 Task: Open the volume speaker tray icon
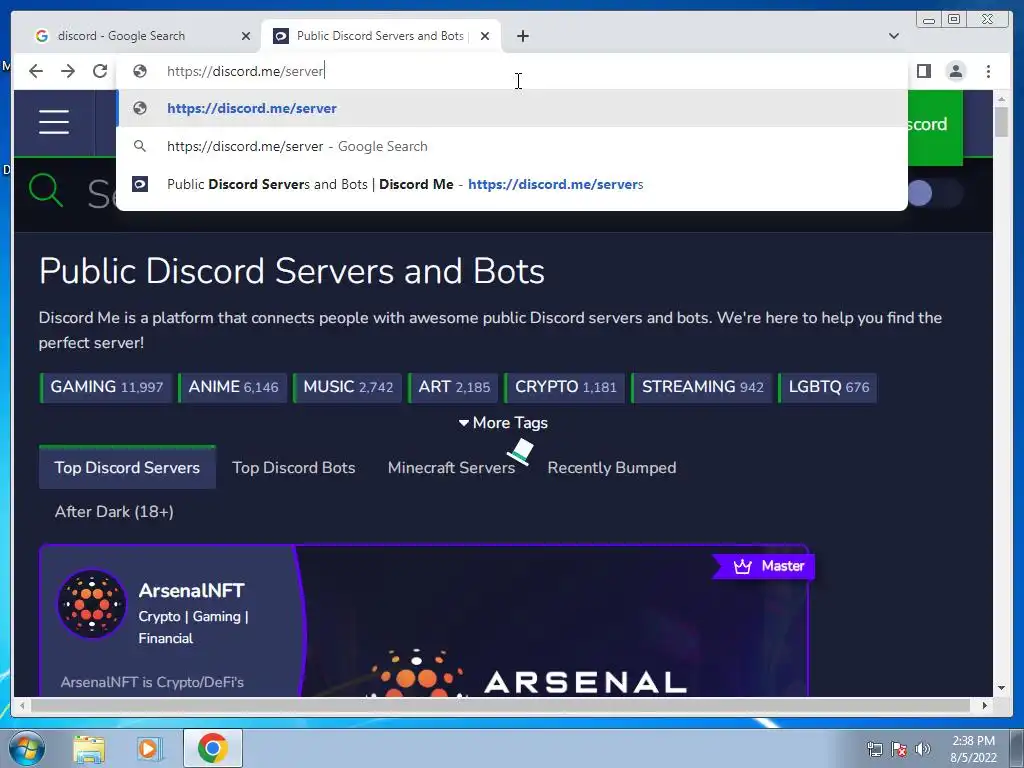point(922,749)
